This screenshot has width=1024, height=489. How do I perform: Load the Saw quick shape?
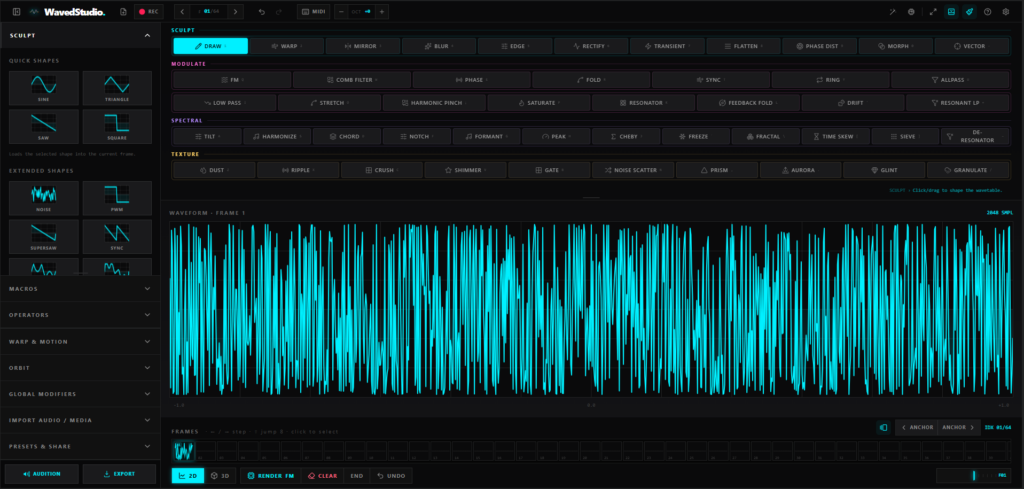click(x=44, y=127)
